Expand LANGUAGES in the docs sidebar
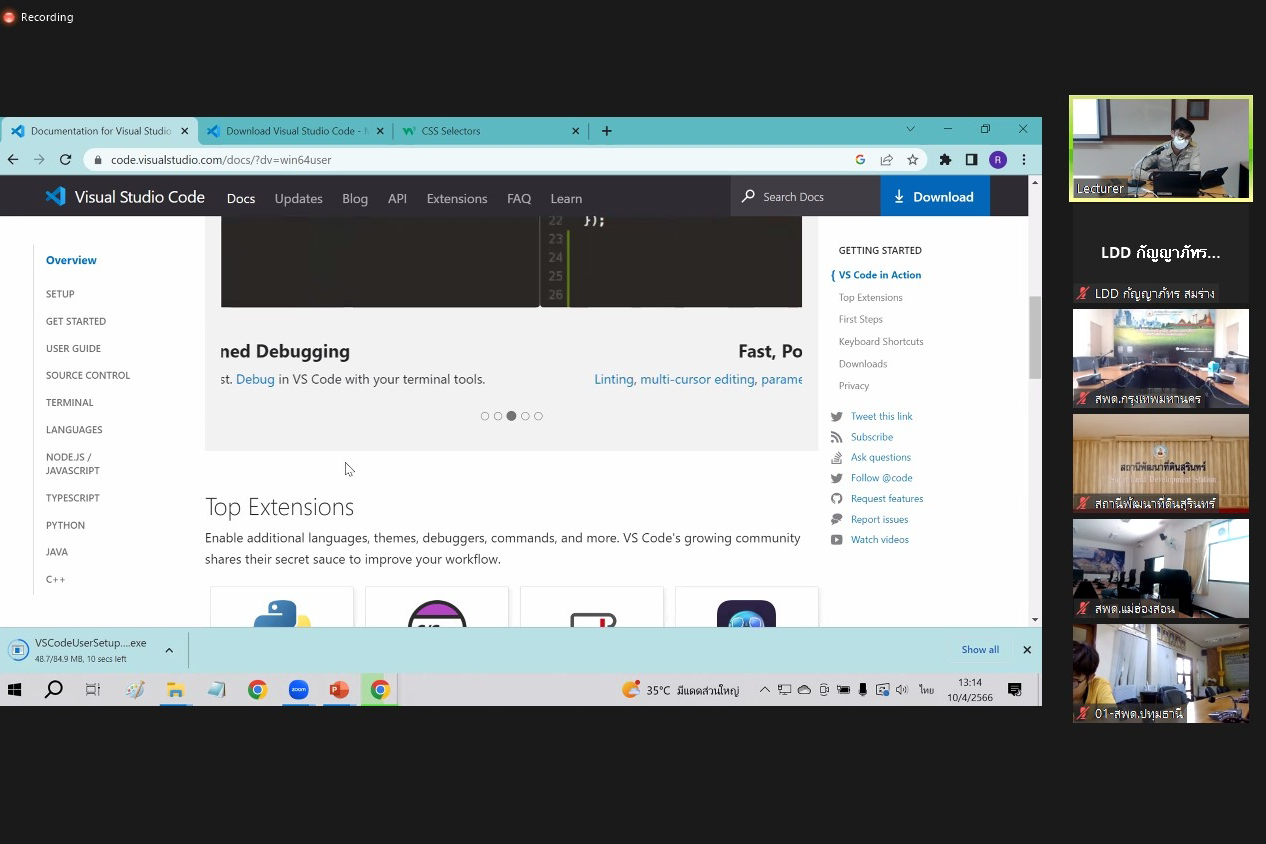 coord(74,429)
